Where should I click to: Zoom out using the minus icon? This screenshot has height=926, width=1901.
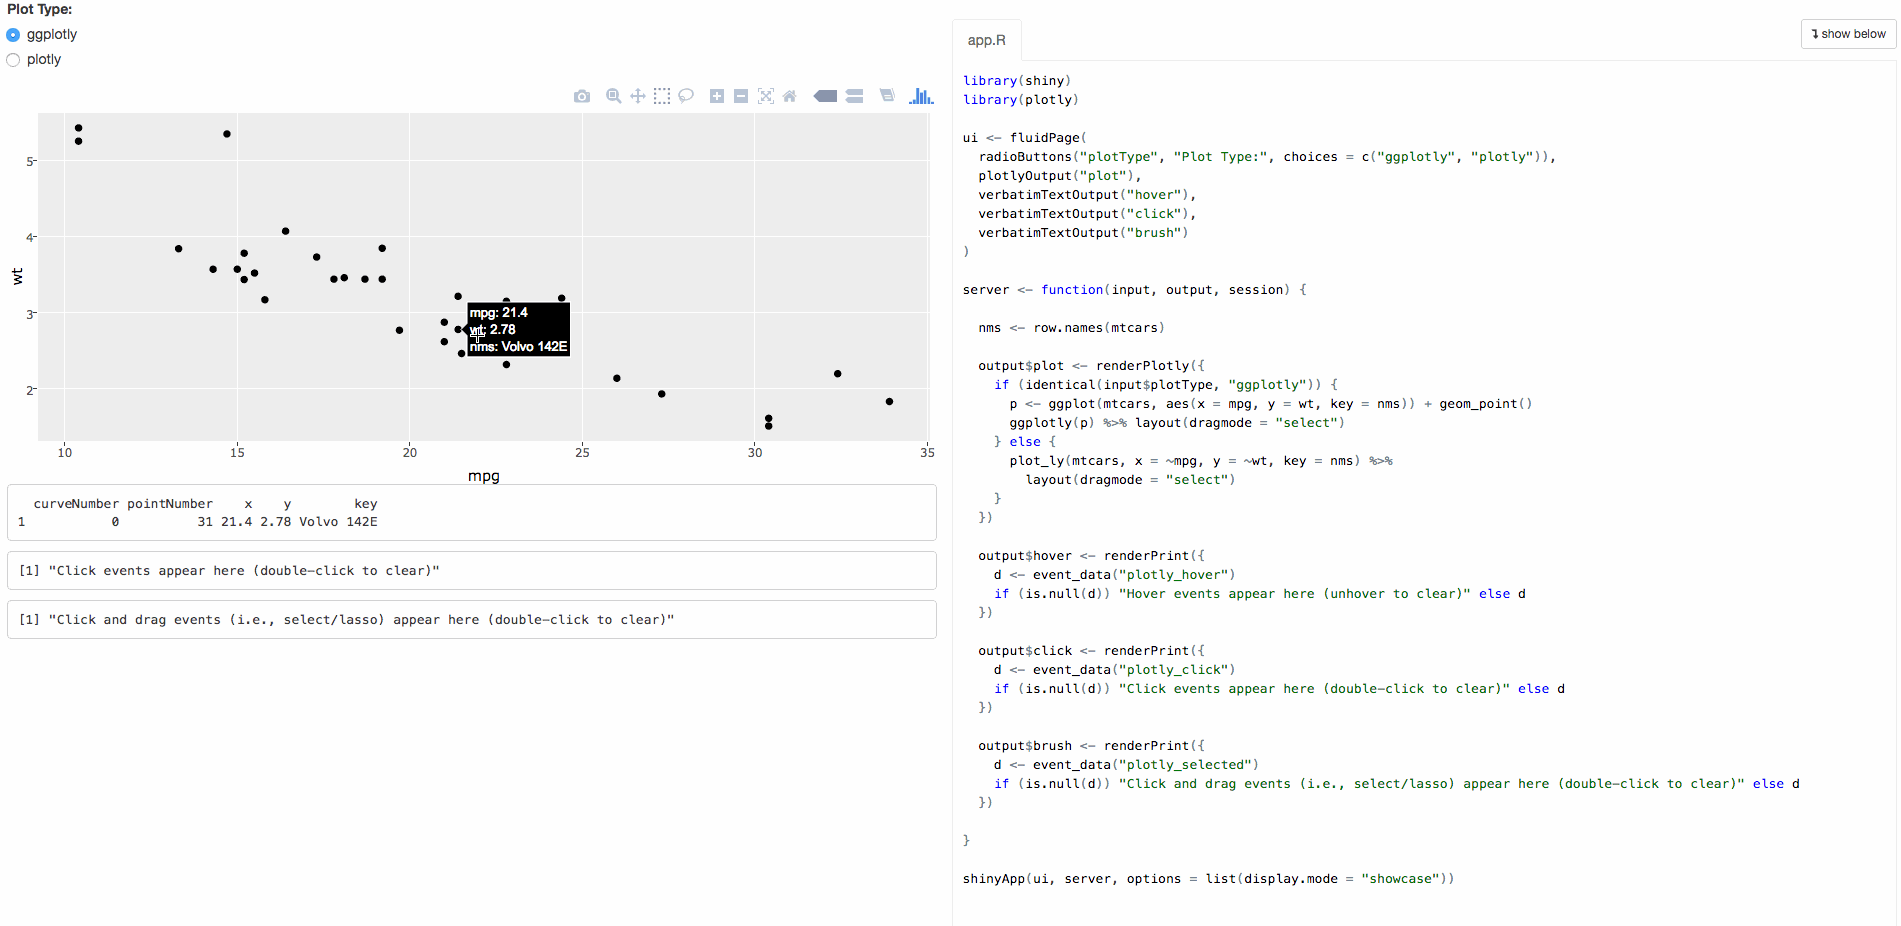coord(741,96)
